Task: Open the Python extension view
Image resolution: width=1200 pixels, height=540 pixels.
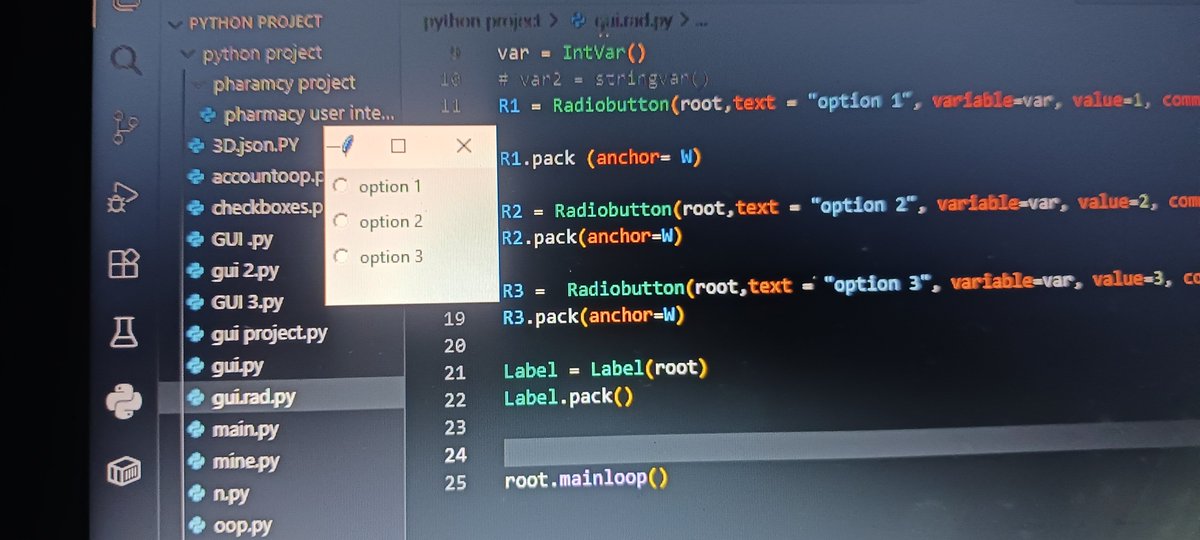Action: tap(124, 401)
